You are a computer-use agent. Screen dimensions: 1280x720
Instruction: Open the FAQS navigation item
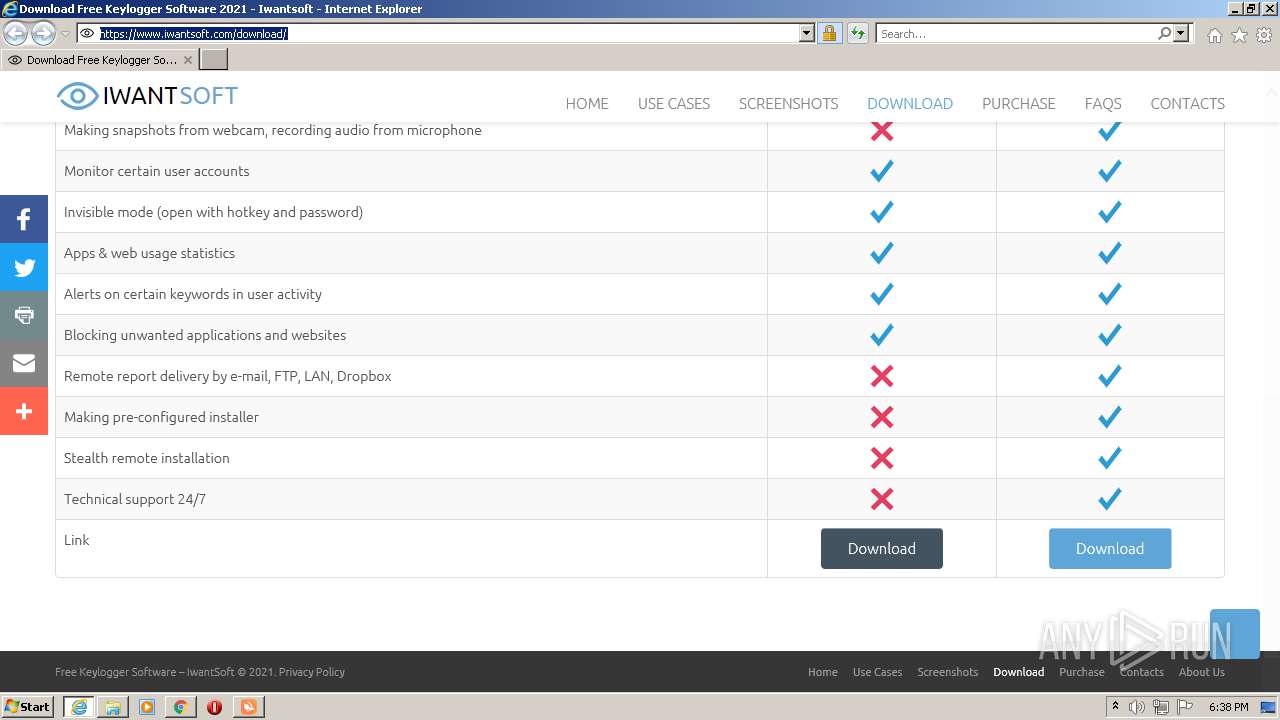click(x=1103, y=103)
